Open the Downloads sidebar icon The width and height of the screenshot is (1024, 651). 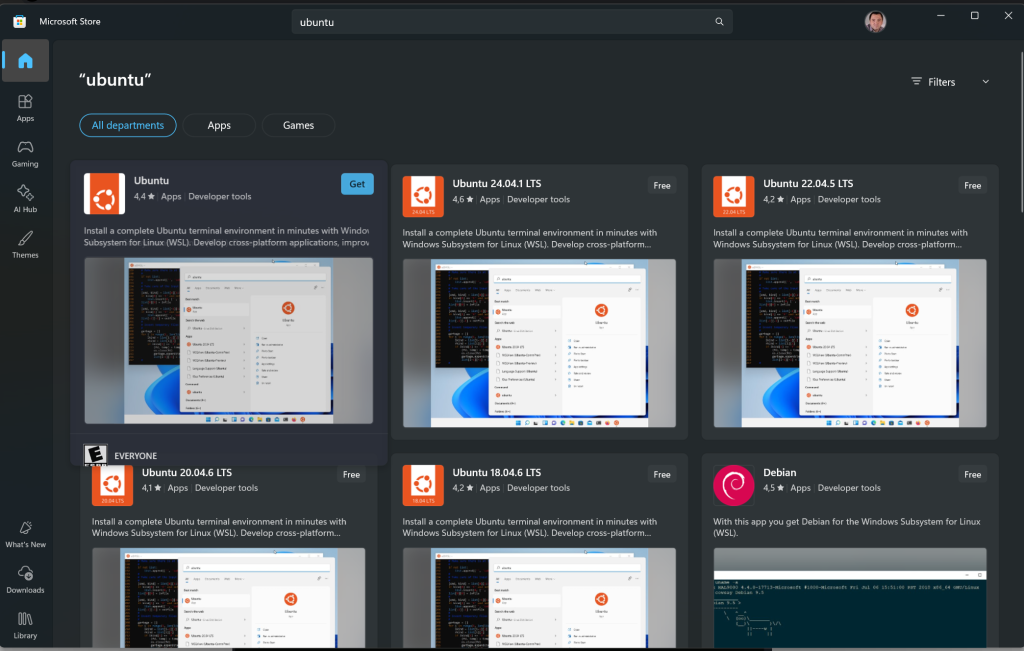tap(25, 579)
